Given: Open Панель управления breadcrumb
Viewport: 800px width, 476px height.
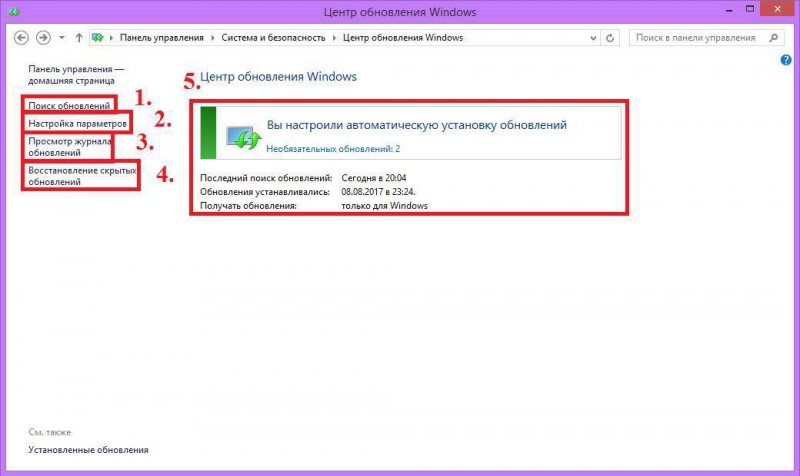Looking at the screenshot, I should pyautogui.click(x=161, y=38).
